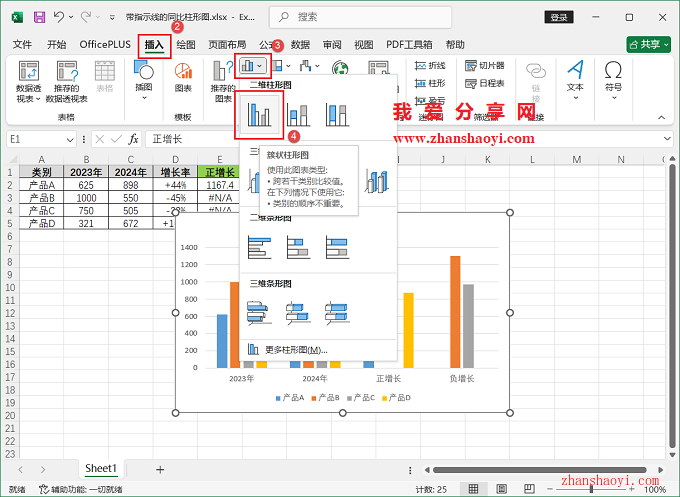Select the 2D clustered bar chart

pos(259,246)
